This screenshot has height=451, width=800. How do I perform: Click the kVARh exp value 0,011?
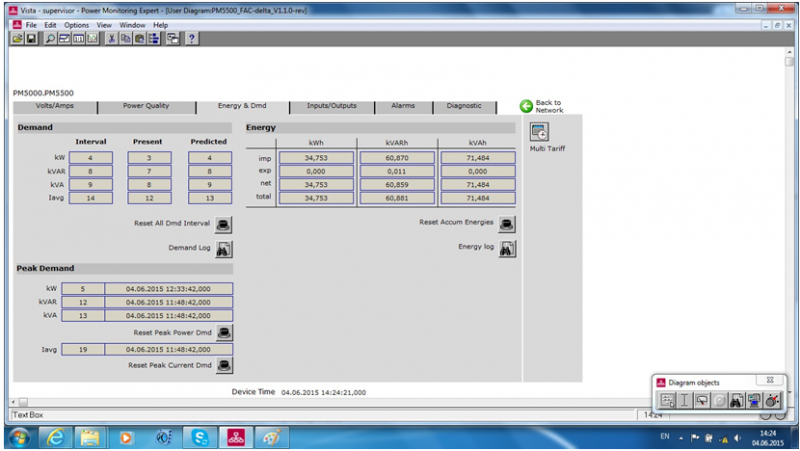click(x=397, y=171)
